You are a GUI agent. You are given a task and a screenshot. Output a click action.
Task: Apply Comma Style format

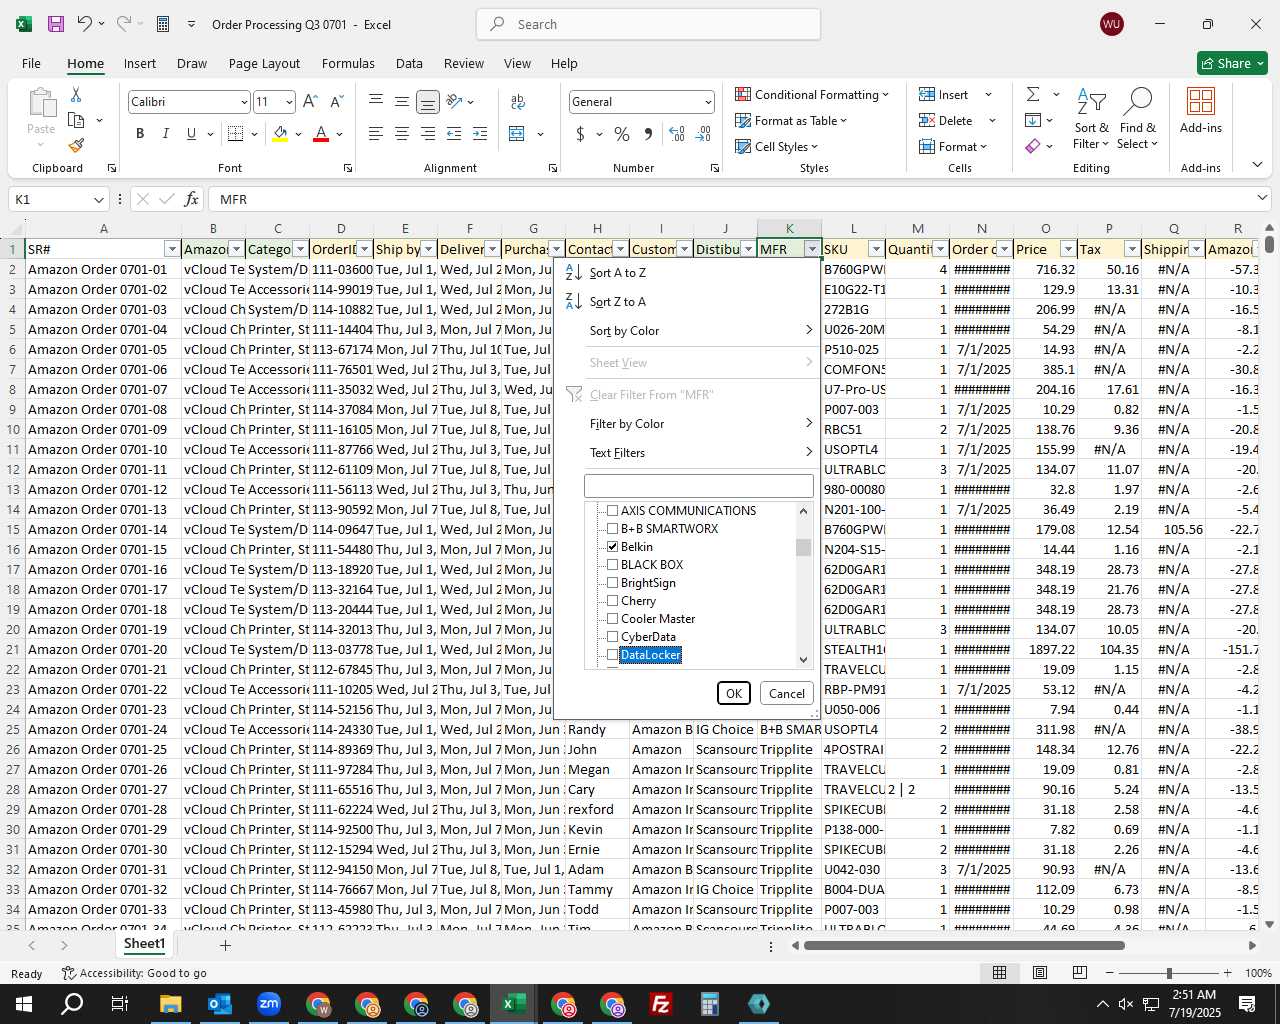(x=648, y=133)
